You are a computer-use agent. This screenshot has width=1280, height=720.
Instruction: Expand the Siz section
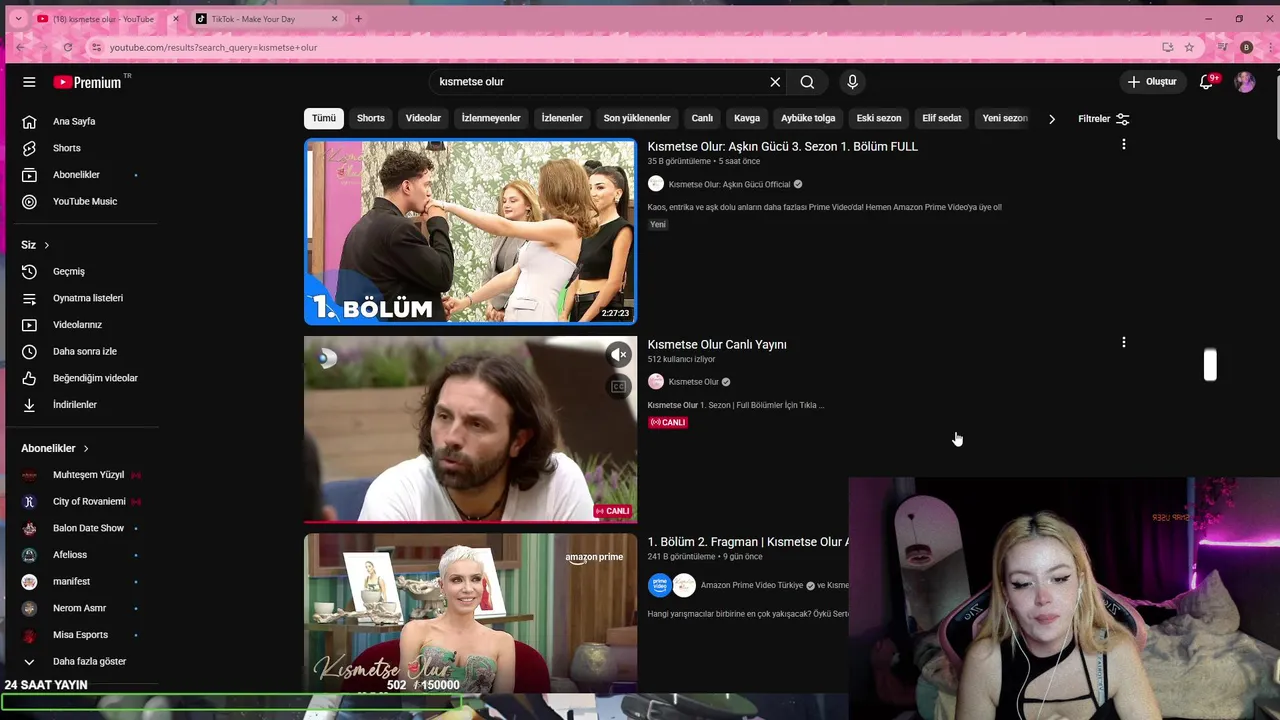click(35, 245)
